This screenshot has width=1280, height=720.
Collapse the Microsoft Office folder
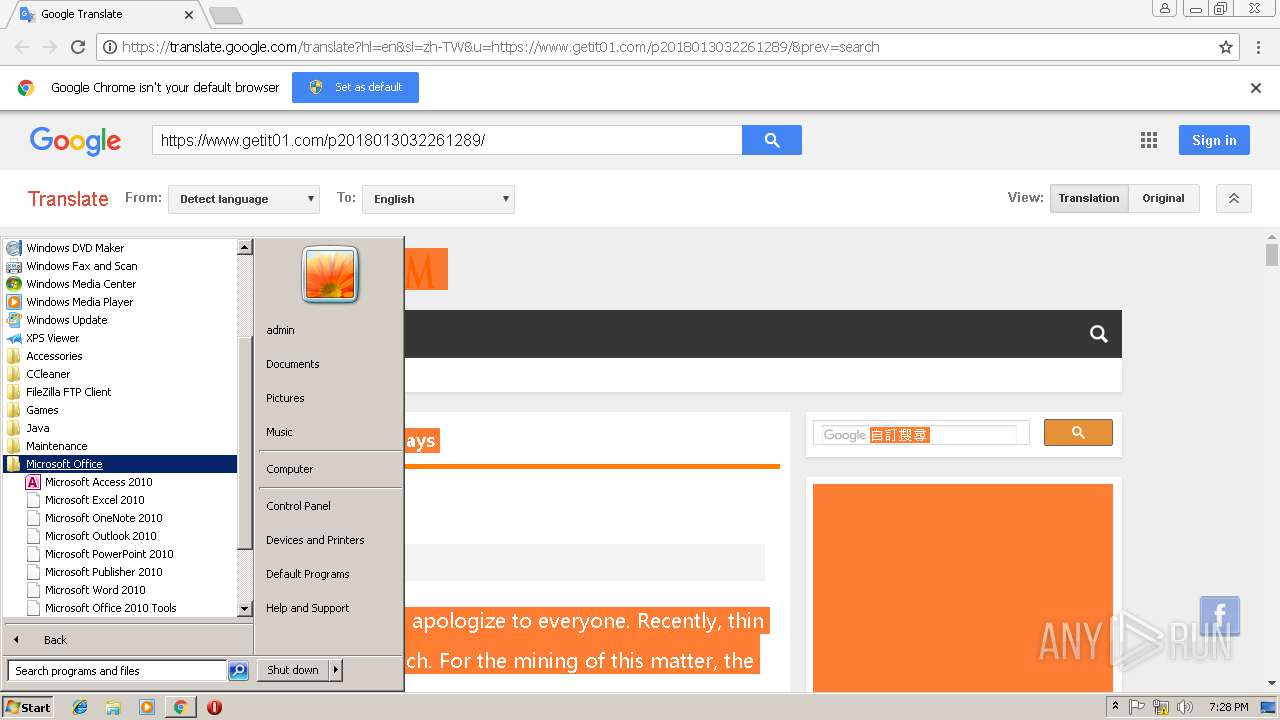click(120, 464)
